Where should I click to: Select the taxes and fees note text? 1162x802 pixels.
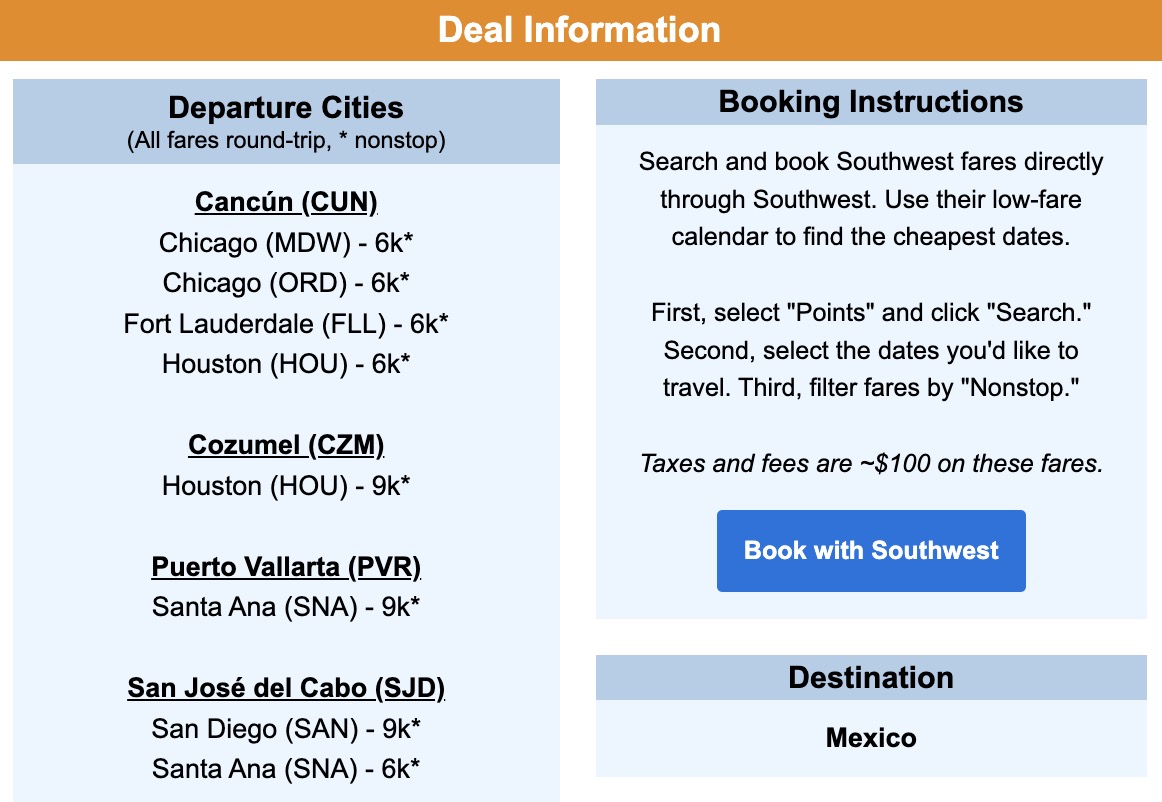click(870, 463)
